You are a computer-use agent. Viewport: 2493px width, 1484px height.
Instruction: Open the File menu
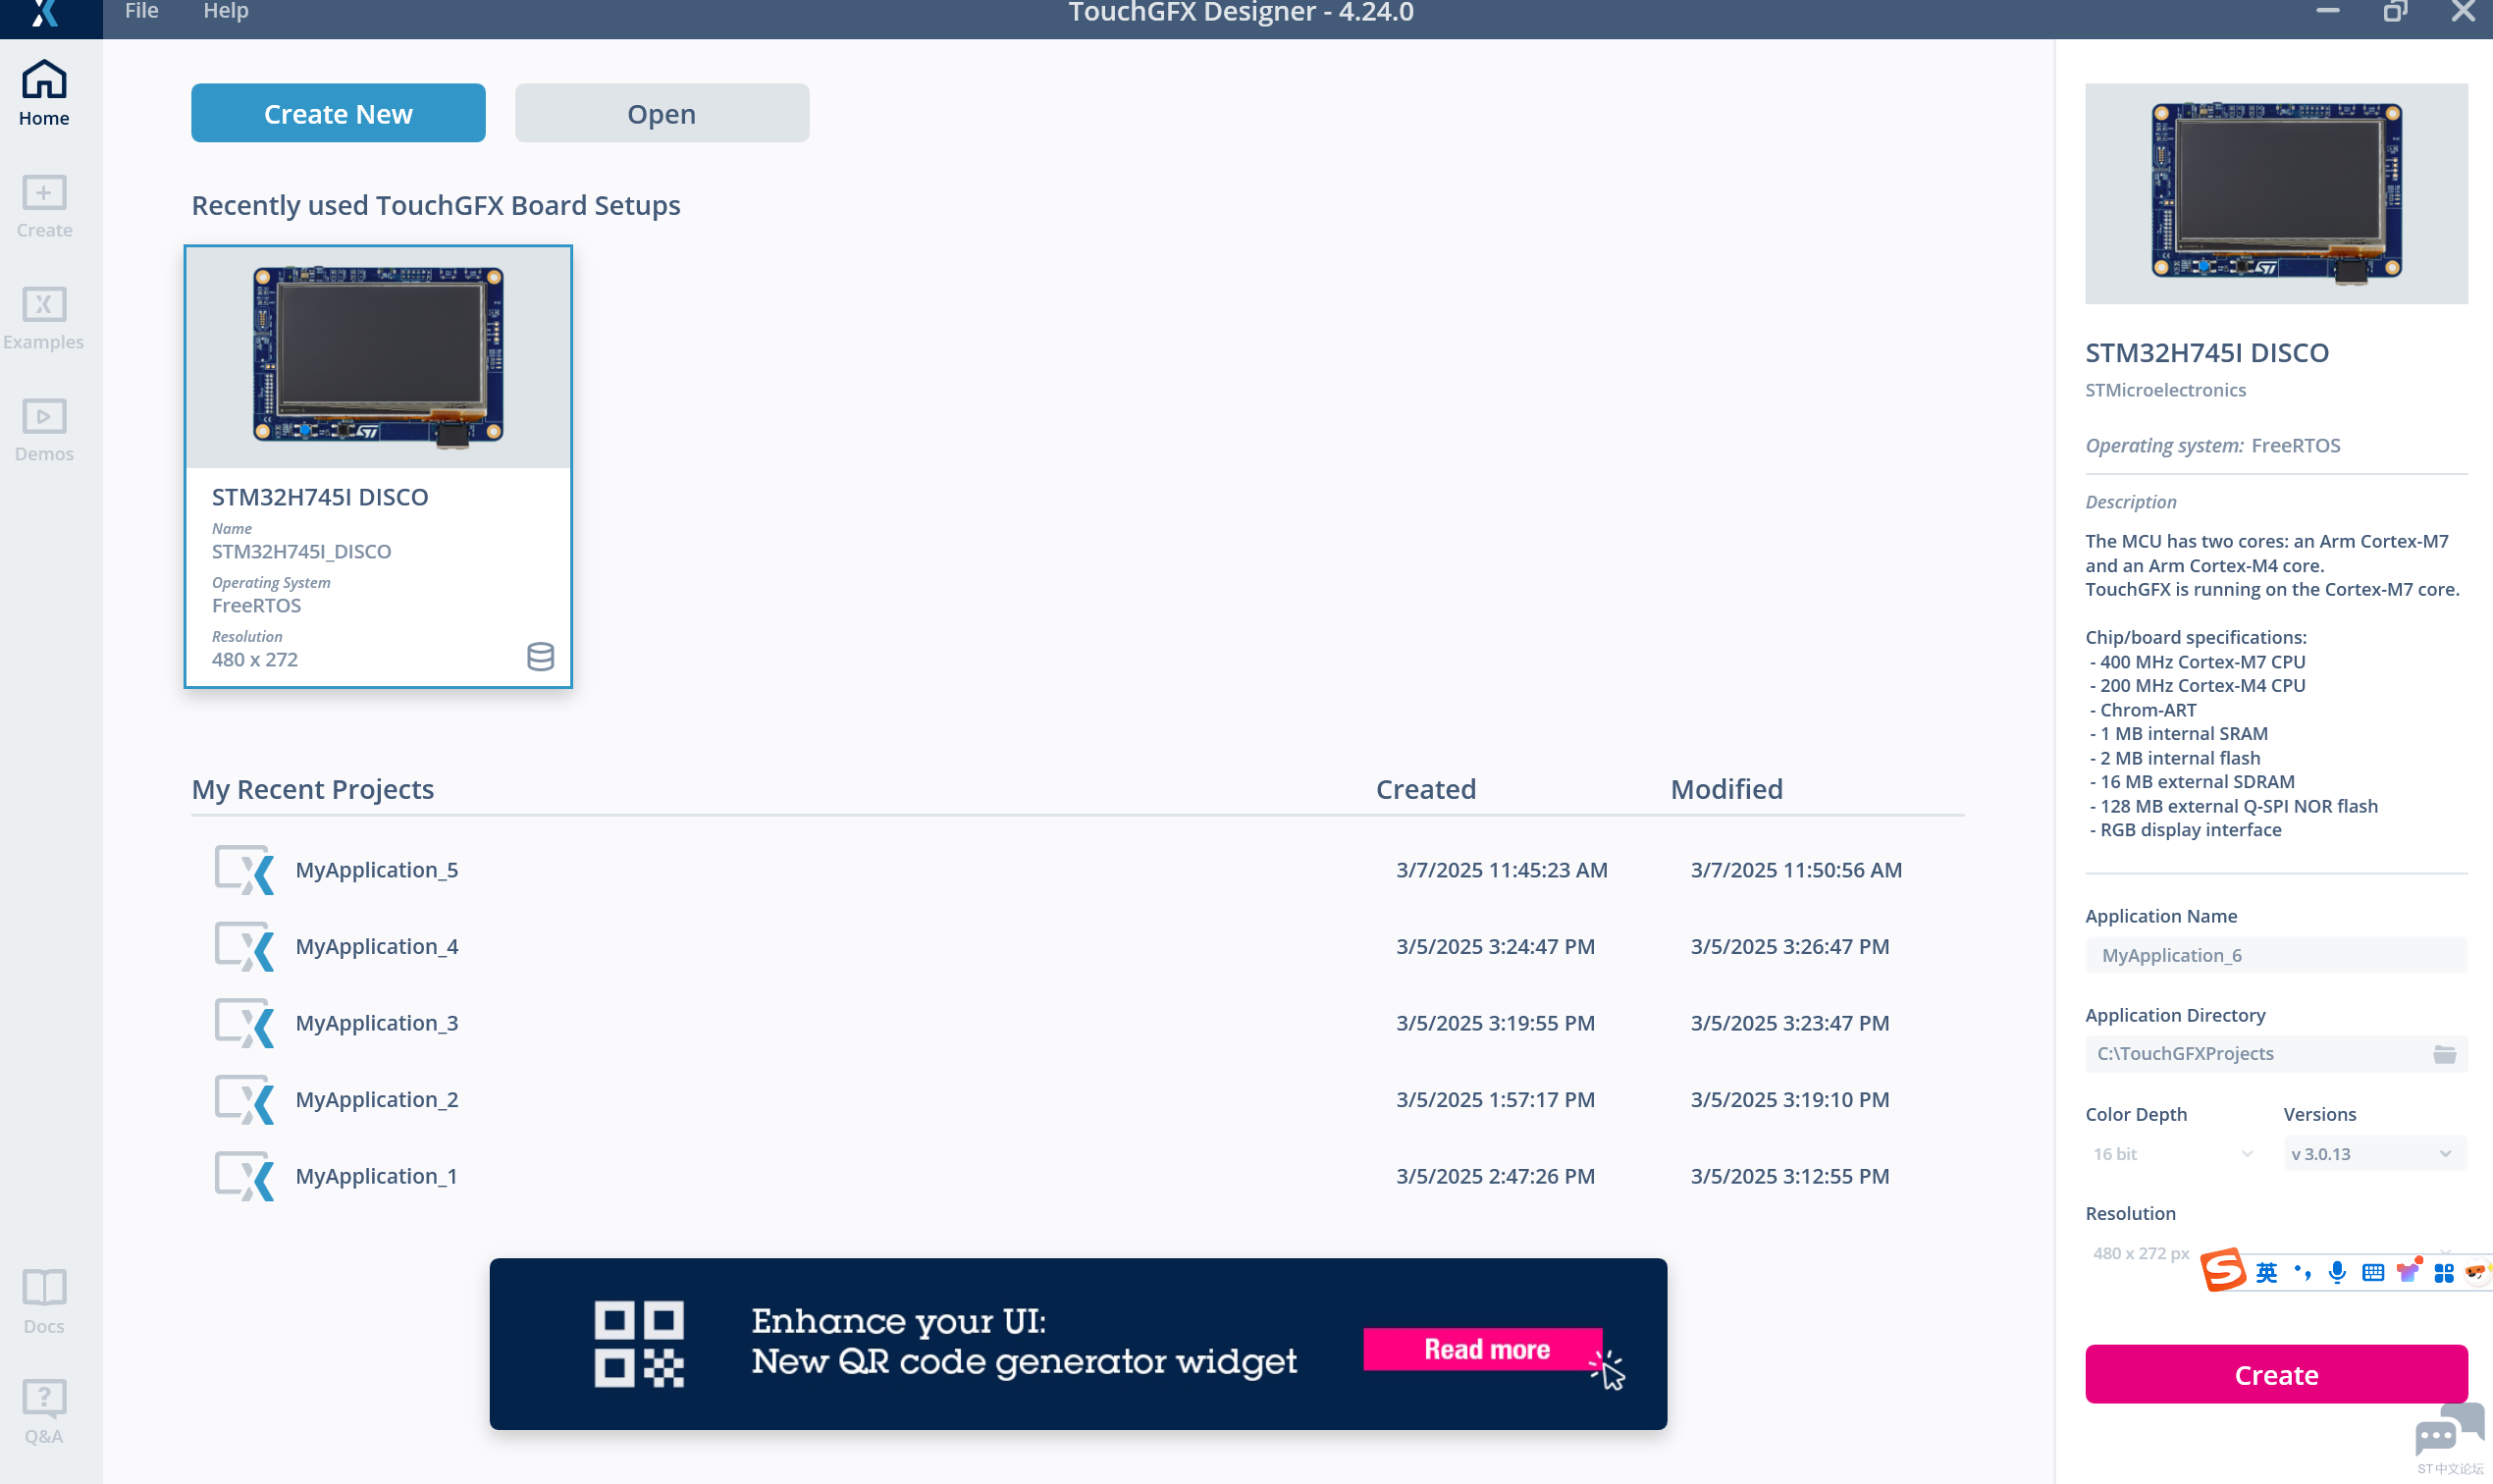point(142,11)
